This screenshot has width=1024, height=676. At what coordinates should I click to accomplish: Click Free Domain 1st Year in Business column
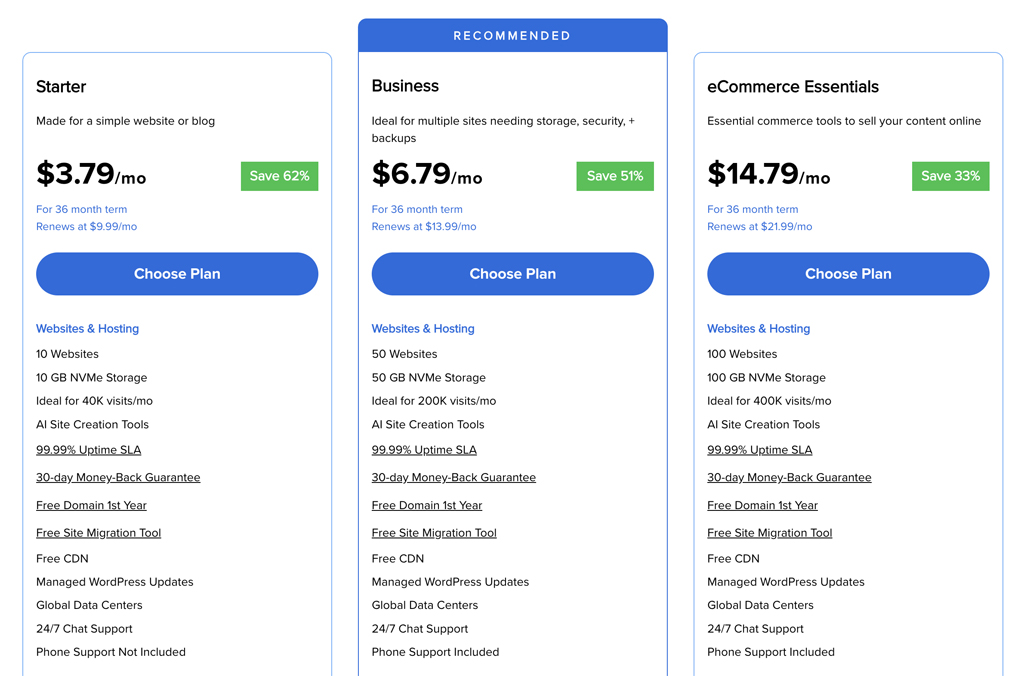click(x=427, y=505)
